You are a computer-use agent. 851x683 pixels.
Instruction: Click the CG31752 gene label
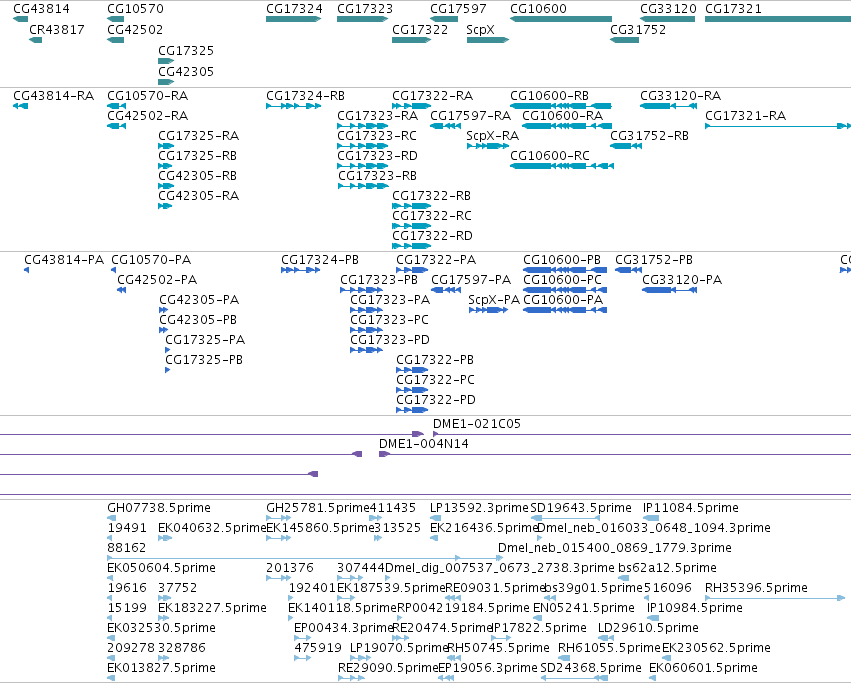pos(638,30)
